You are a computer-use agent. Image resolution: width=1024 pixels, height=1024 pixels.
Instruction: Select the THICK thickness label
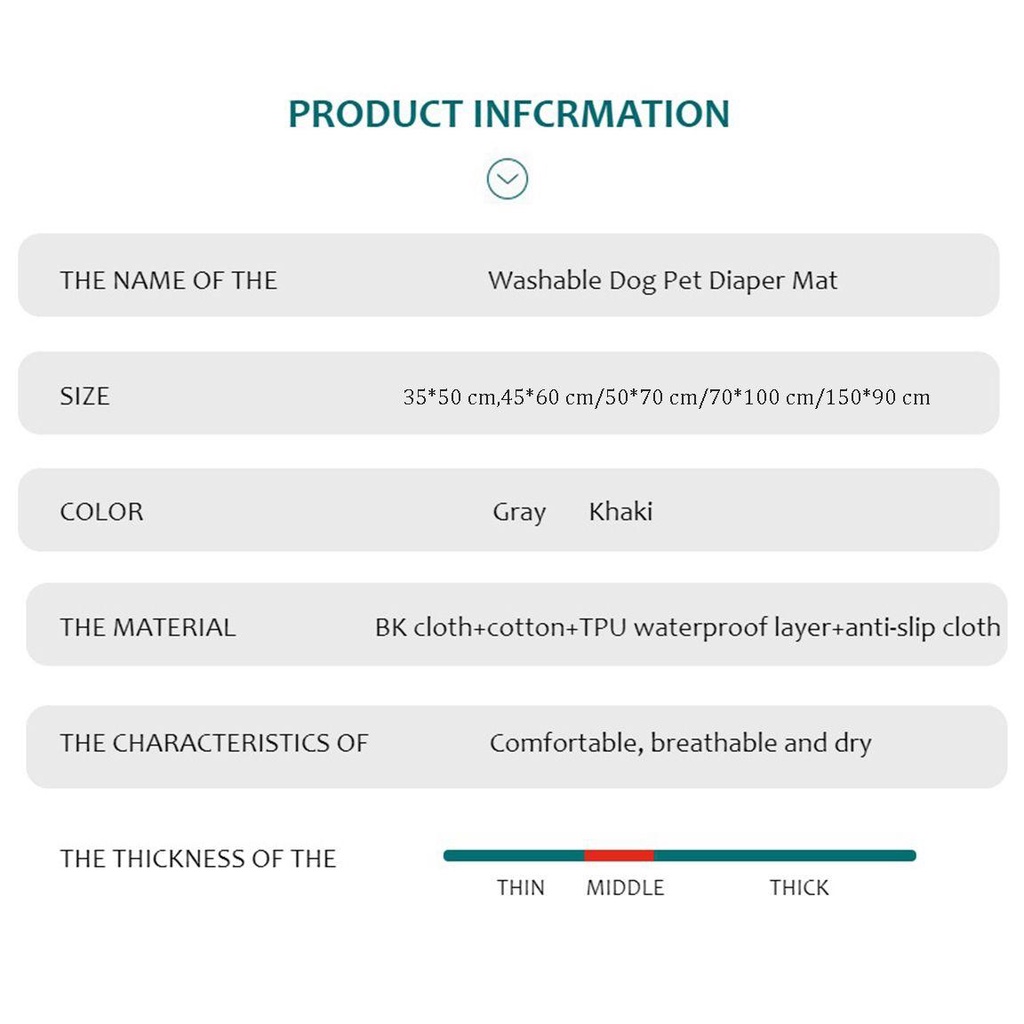tap(799, 888)
